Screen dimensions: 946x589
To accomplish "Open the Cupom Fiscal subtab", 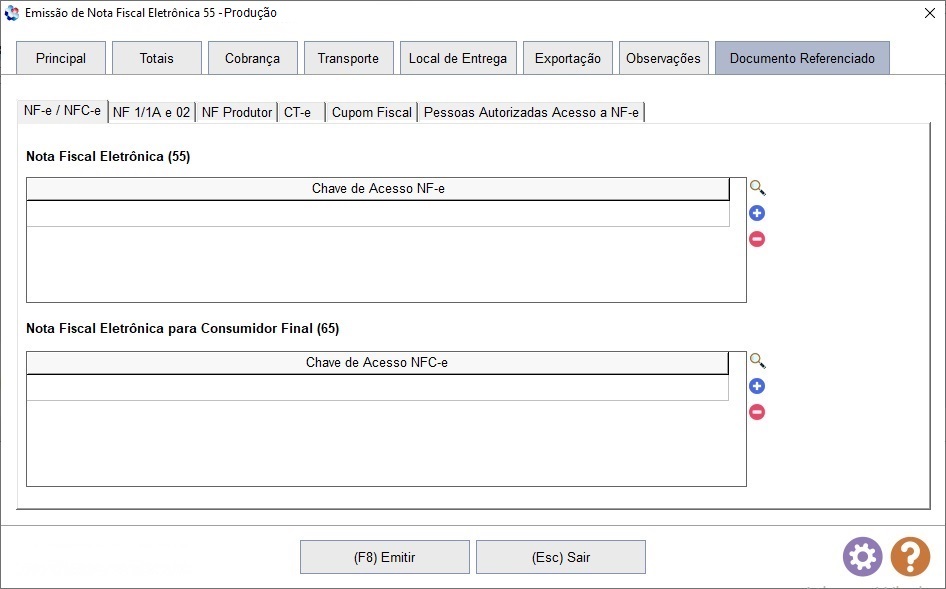I will pos(372,112).
